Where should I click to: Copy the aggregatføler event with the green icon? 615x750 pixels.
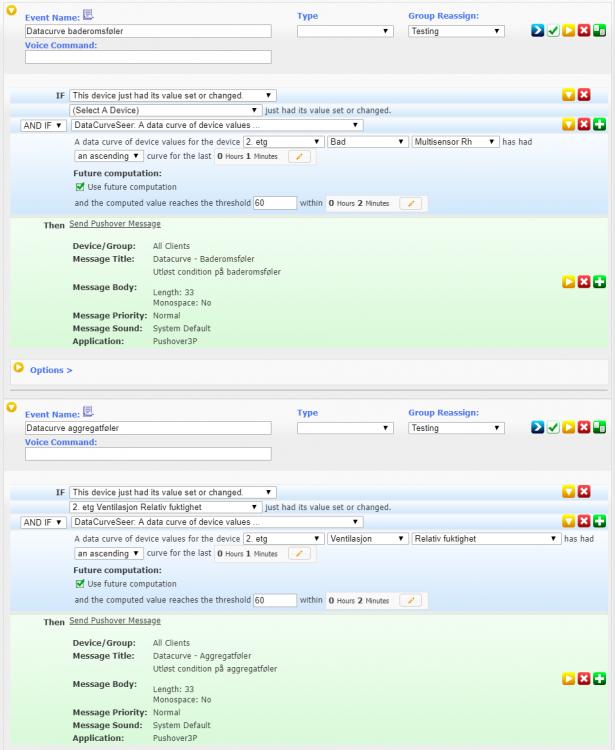tap(599, 427)
